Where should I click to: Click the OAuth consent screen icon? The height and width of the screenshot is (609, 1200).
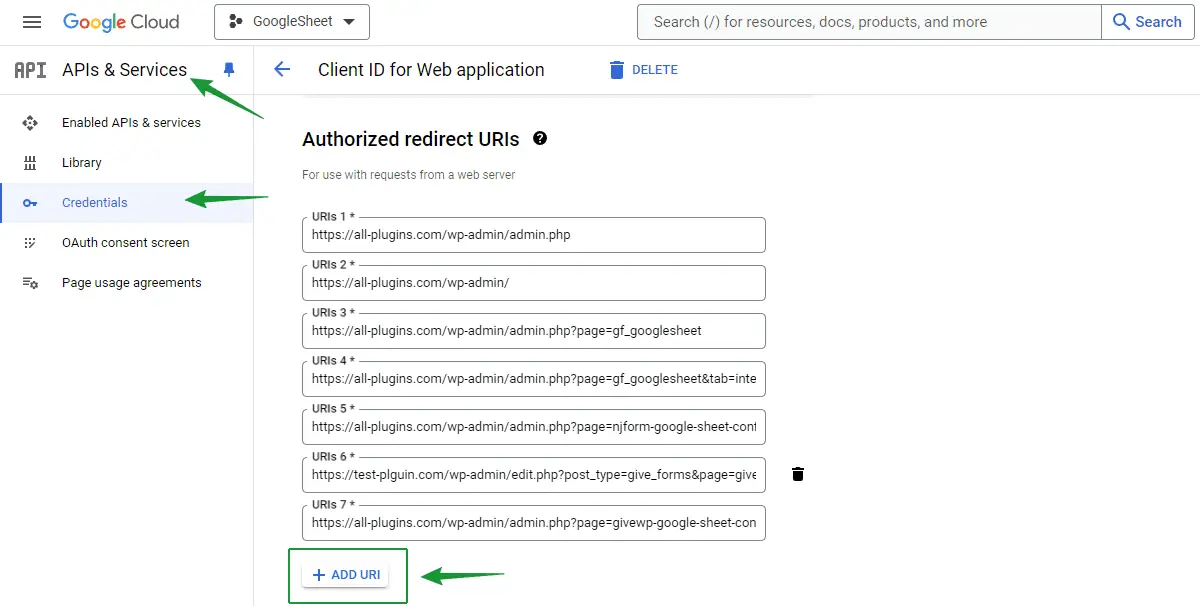tap(30, 243)
